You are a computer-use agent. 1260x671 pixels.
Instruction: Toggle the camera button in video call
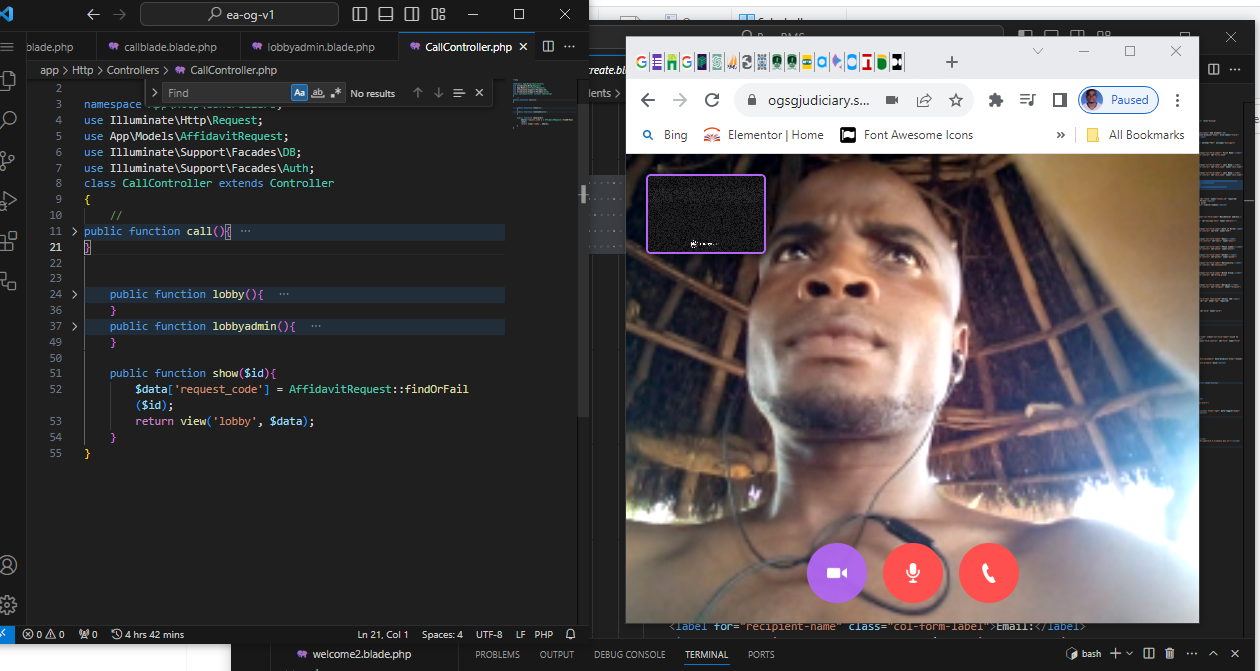click(836, 573)
